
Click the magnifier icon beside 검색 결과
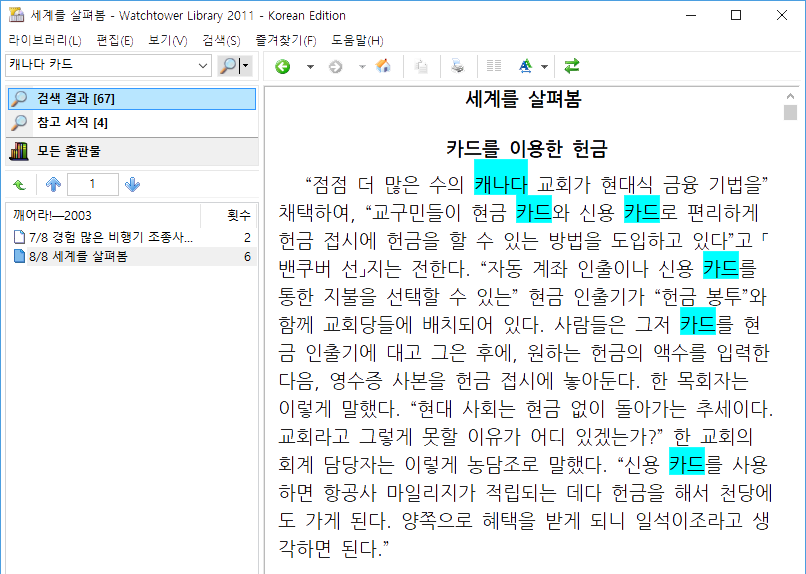19,99
